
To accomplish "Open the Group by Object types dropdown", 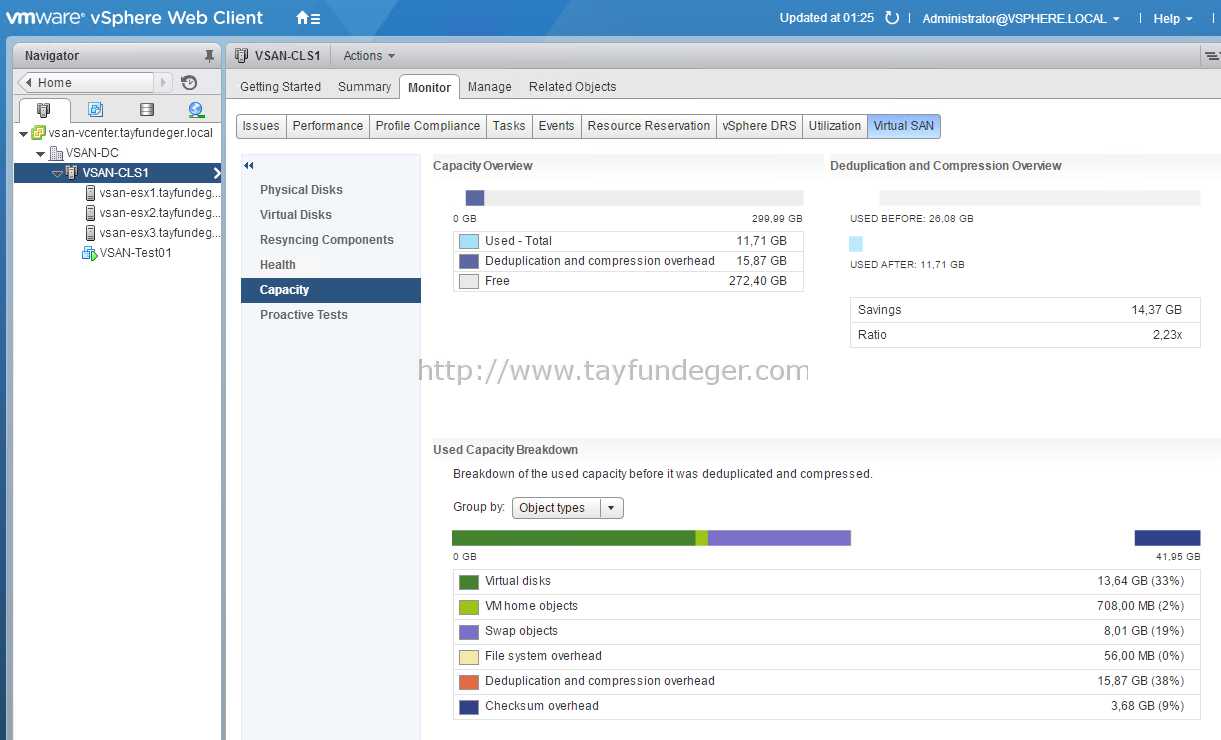I will tap(567, 508).
